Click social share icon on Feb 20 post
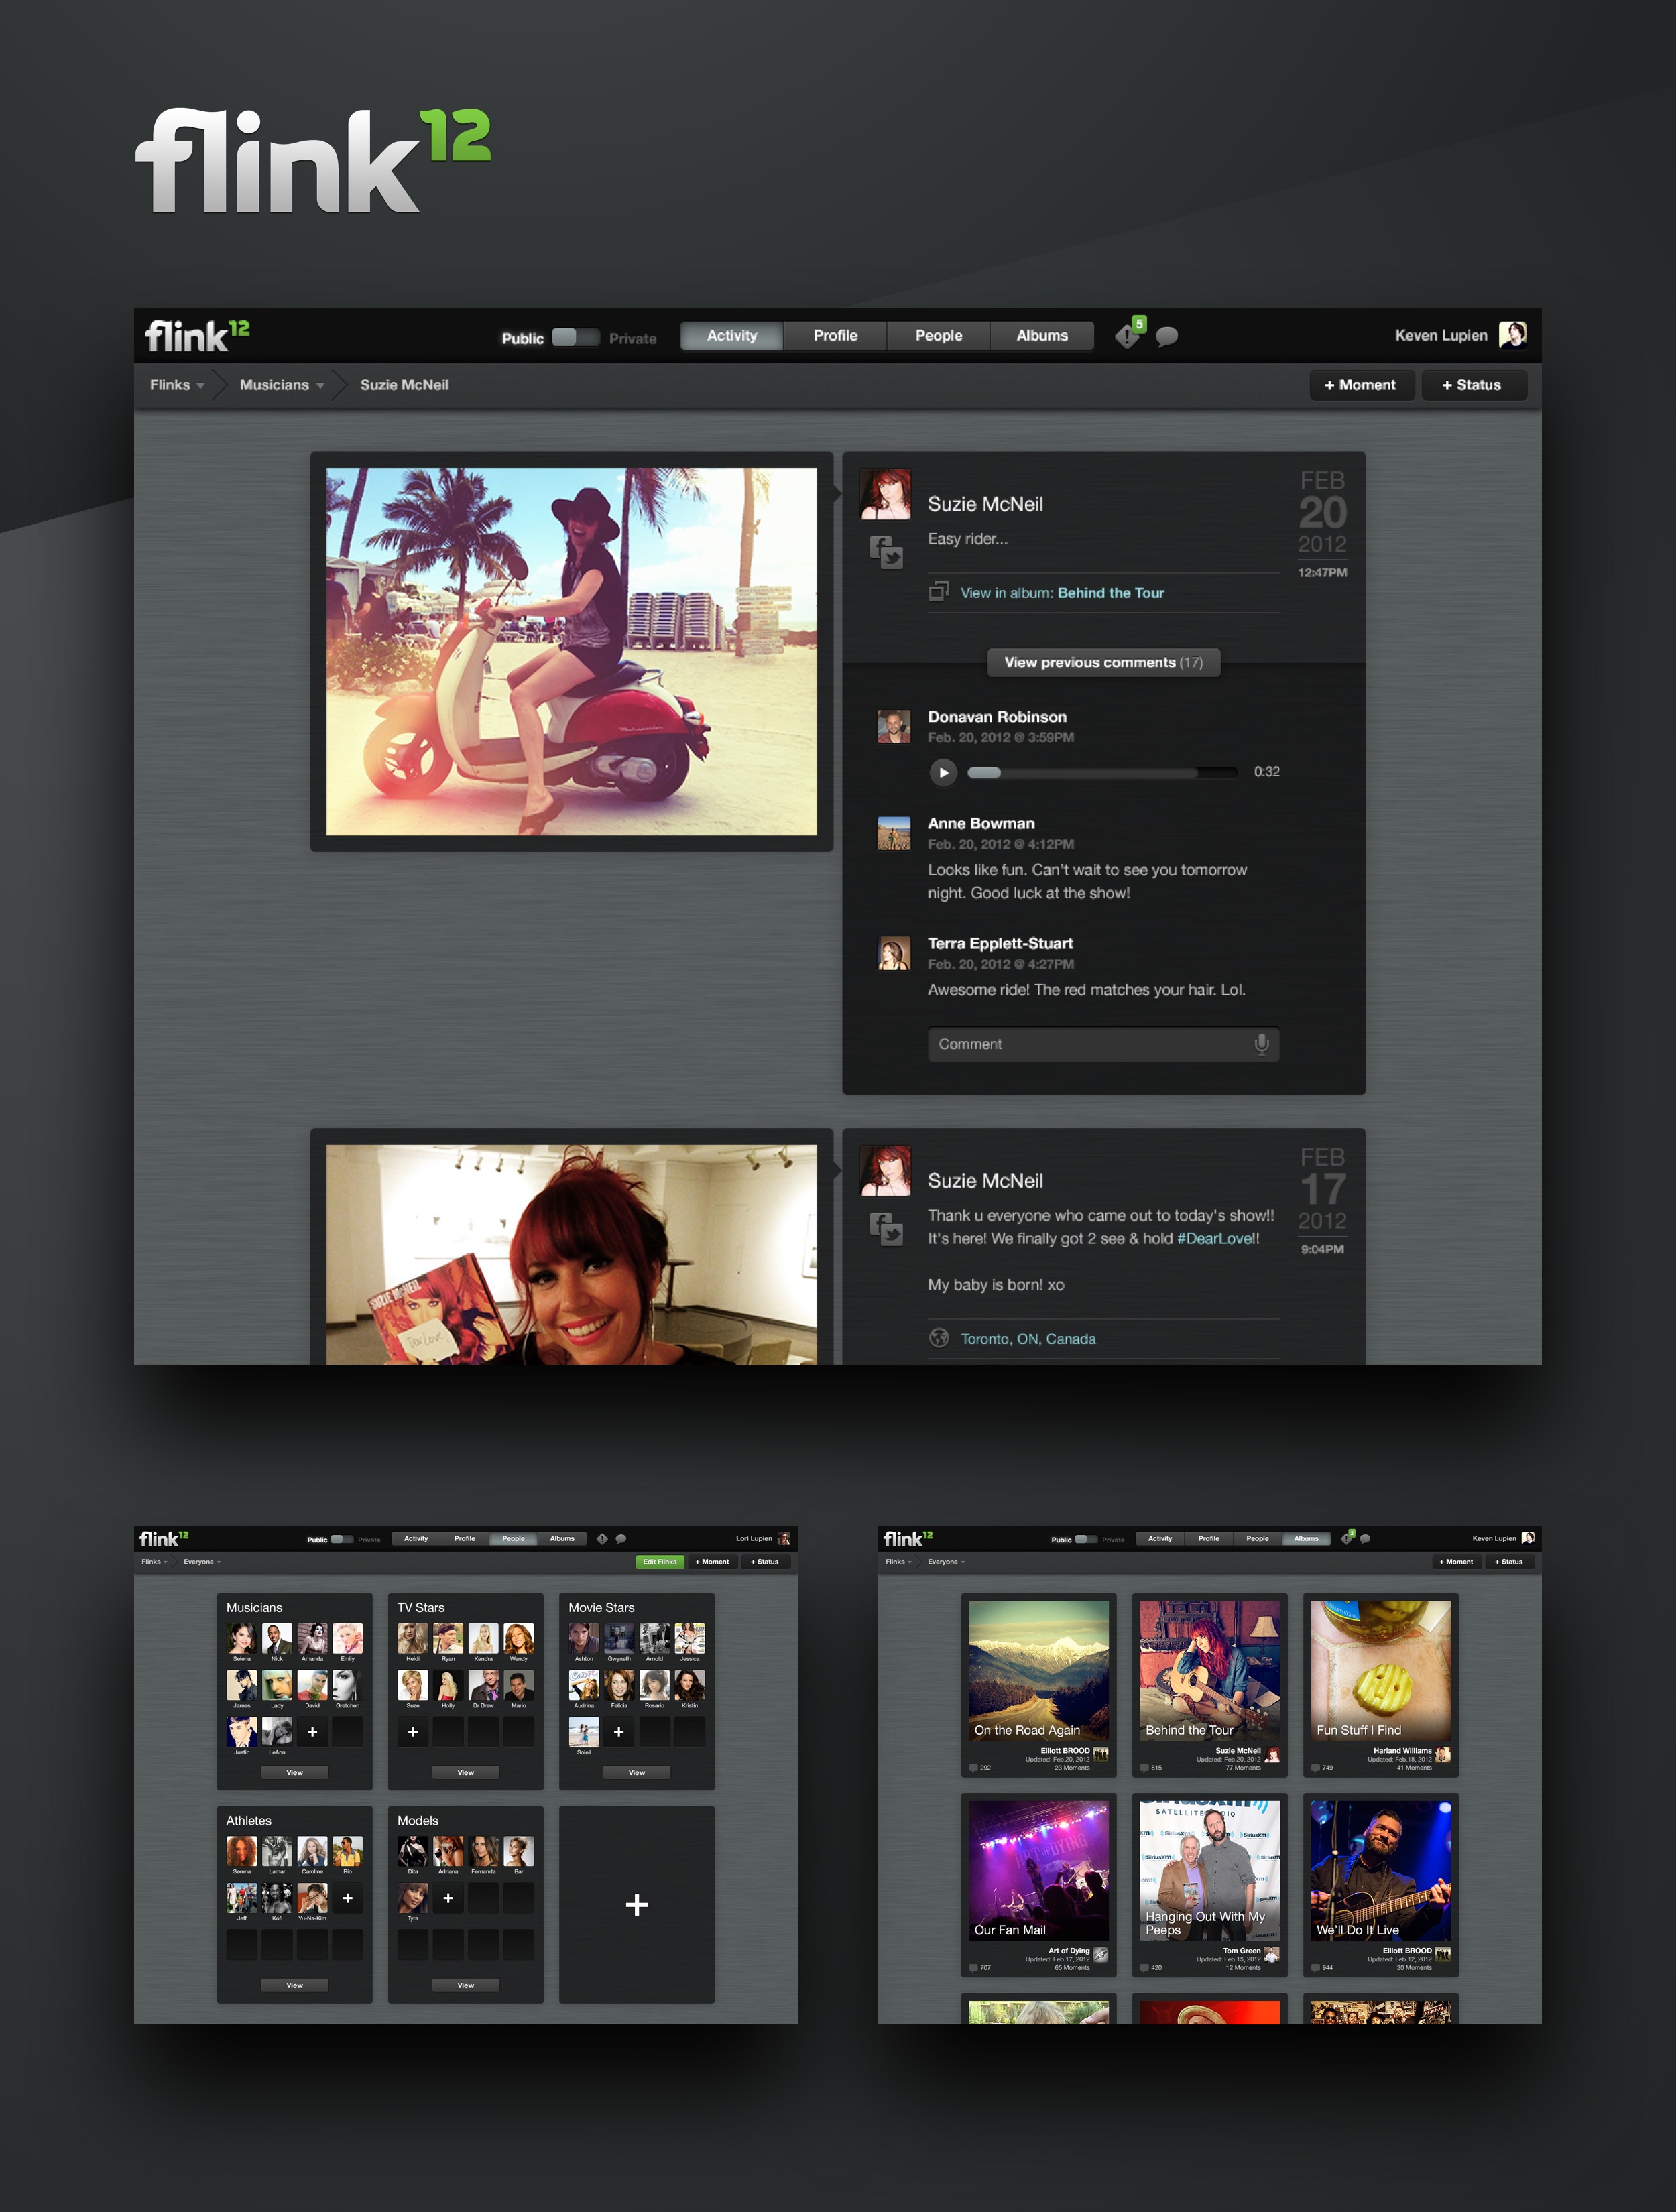The image size is (1676, 2212). [x=886, y=552]
